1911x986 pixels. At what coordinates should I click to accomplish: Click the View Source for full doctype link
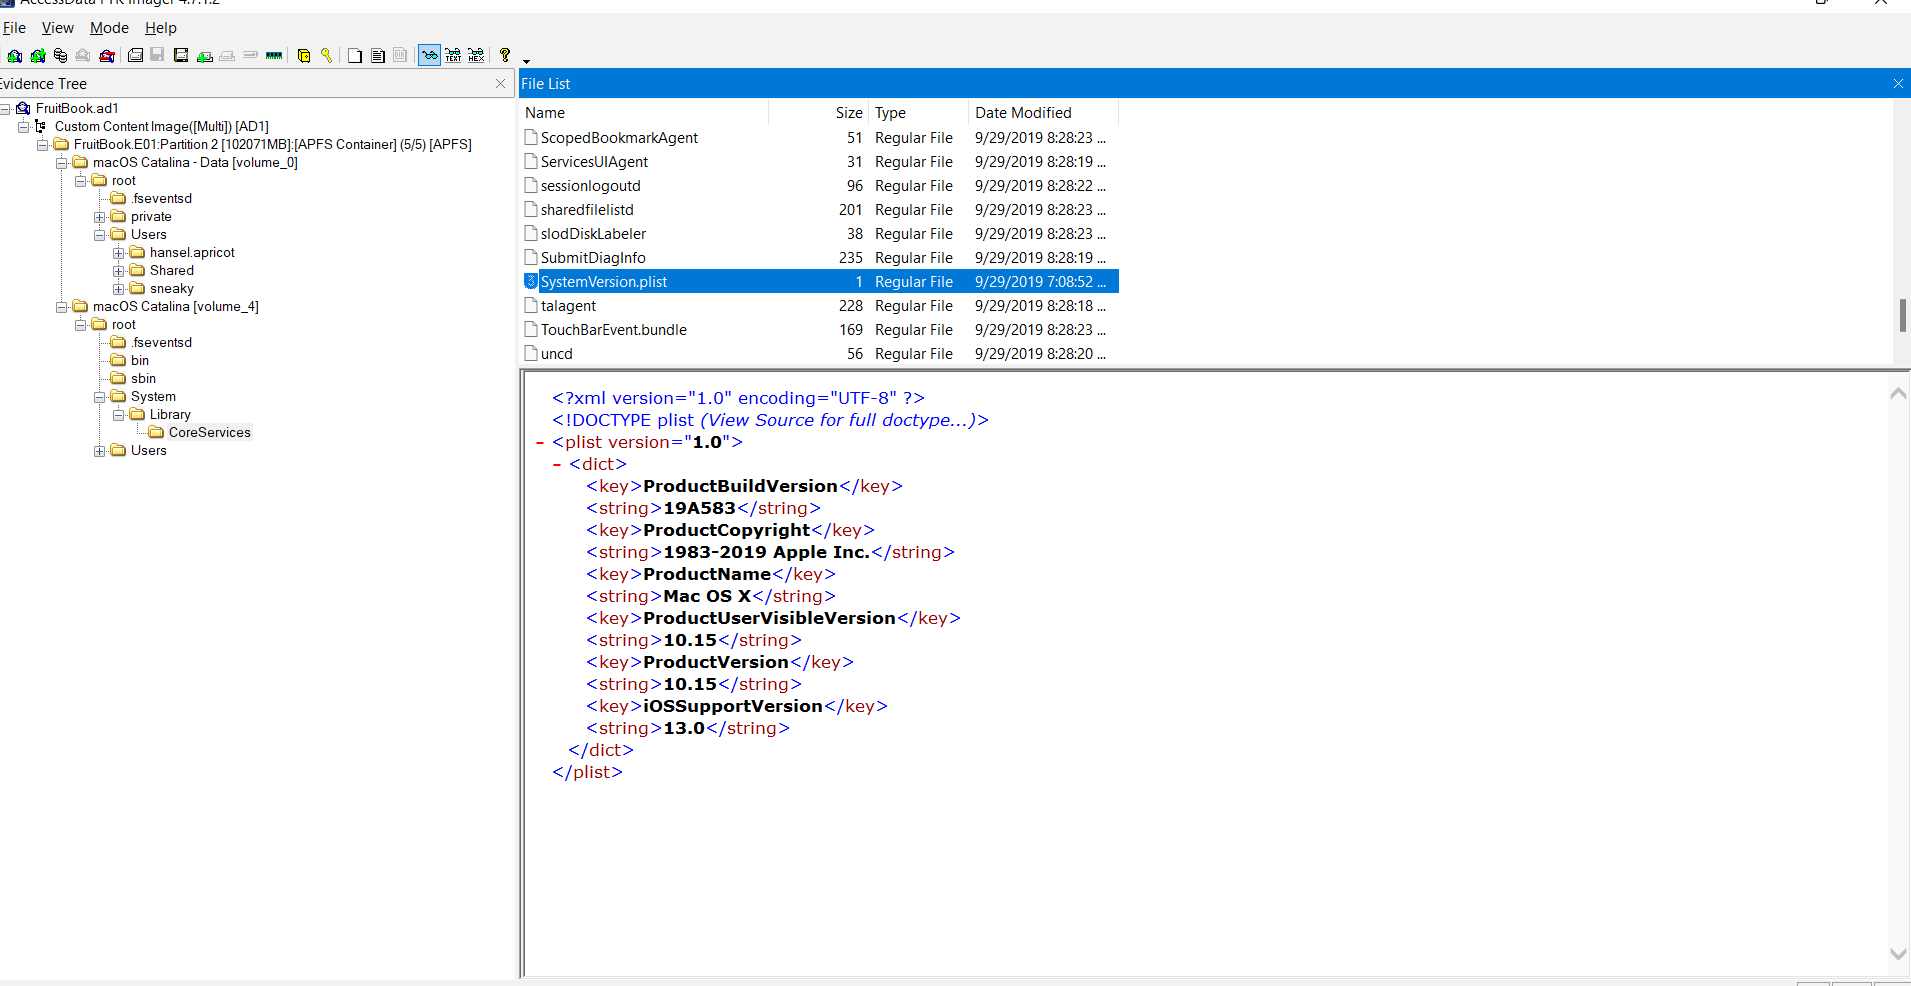pos(838,420)
